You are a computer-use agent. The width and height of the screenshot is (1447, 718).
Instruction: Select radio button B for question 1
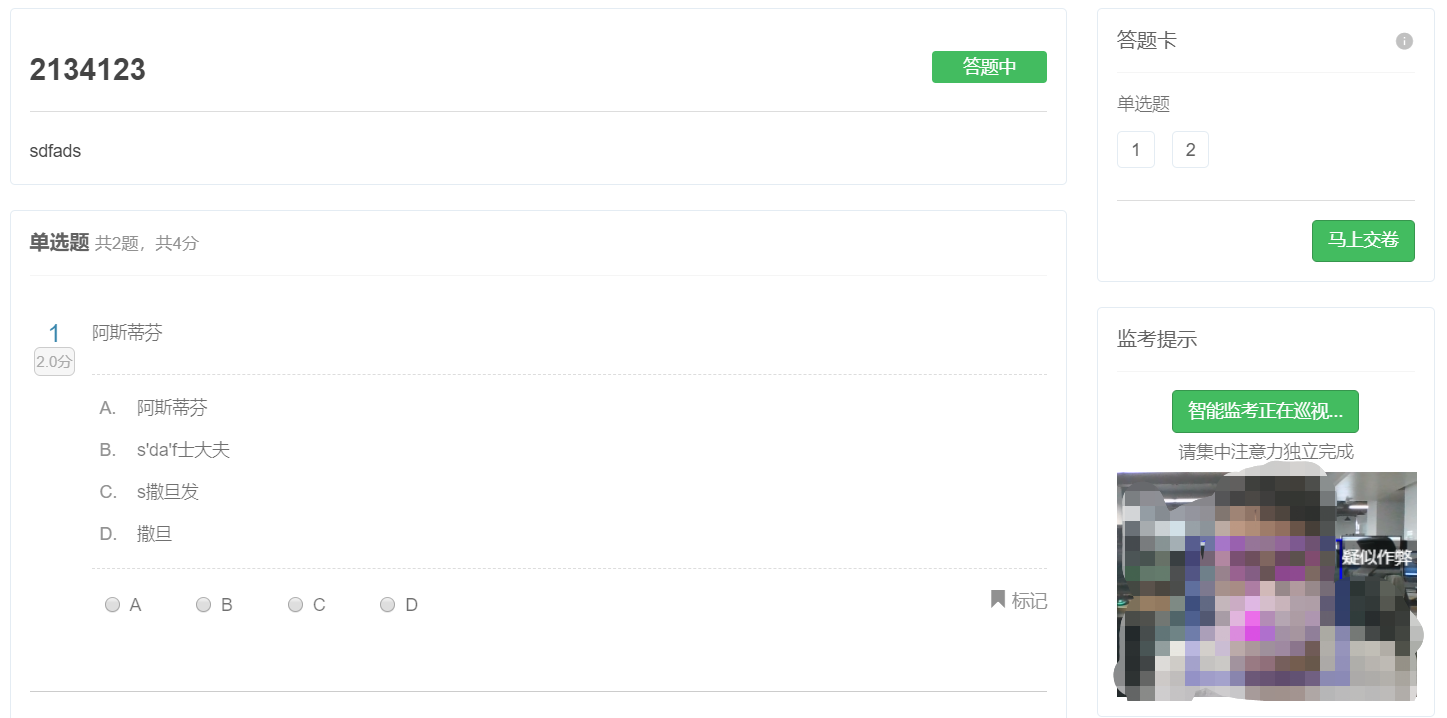(x=204, y=605)
